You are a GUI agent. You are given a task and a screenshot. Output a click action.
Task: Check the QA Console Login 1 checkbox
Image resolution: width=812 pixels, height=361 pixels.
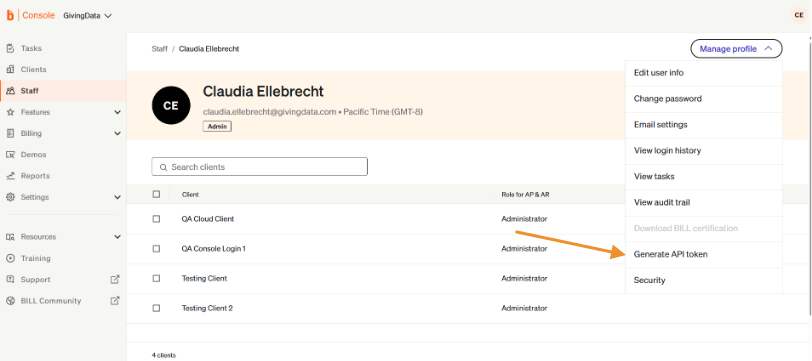pos(156,249)
